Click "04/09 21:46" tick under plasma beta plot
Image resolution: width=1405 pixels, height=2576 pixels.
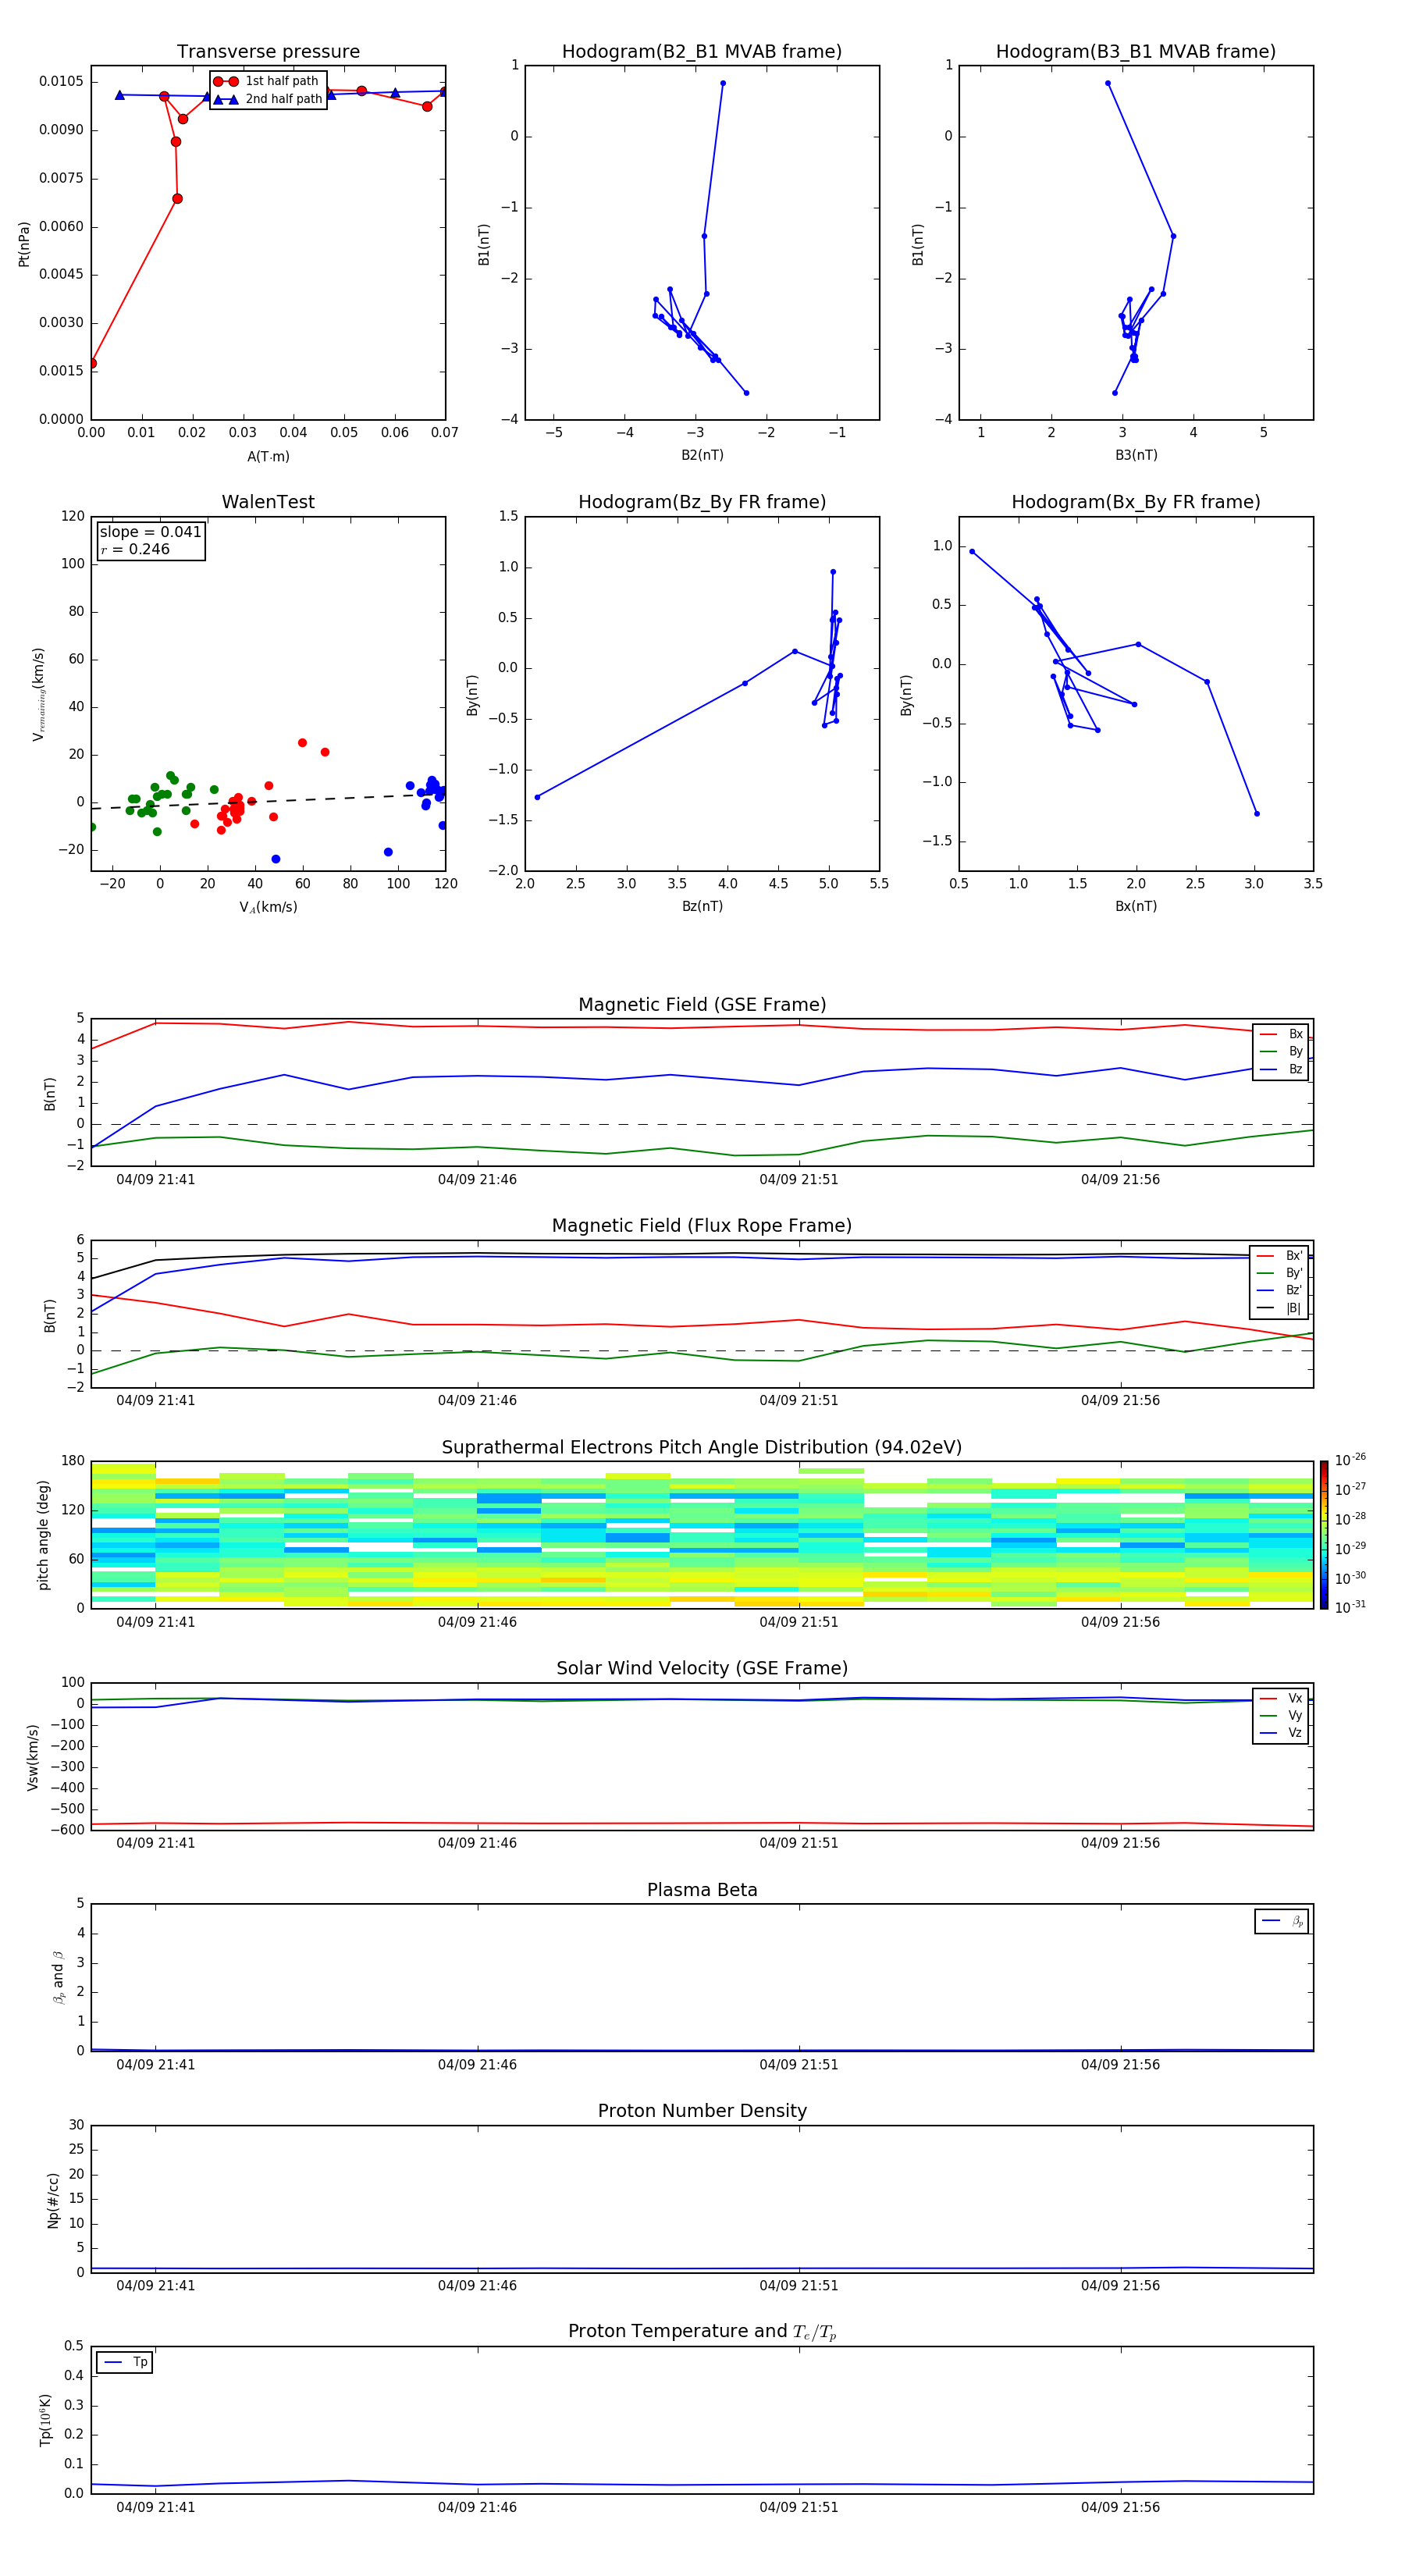[477, 2065]
